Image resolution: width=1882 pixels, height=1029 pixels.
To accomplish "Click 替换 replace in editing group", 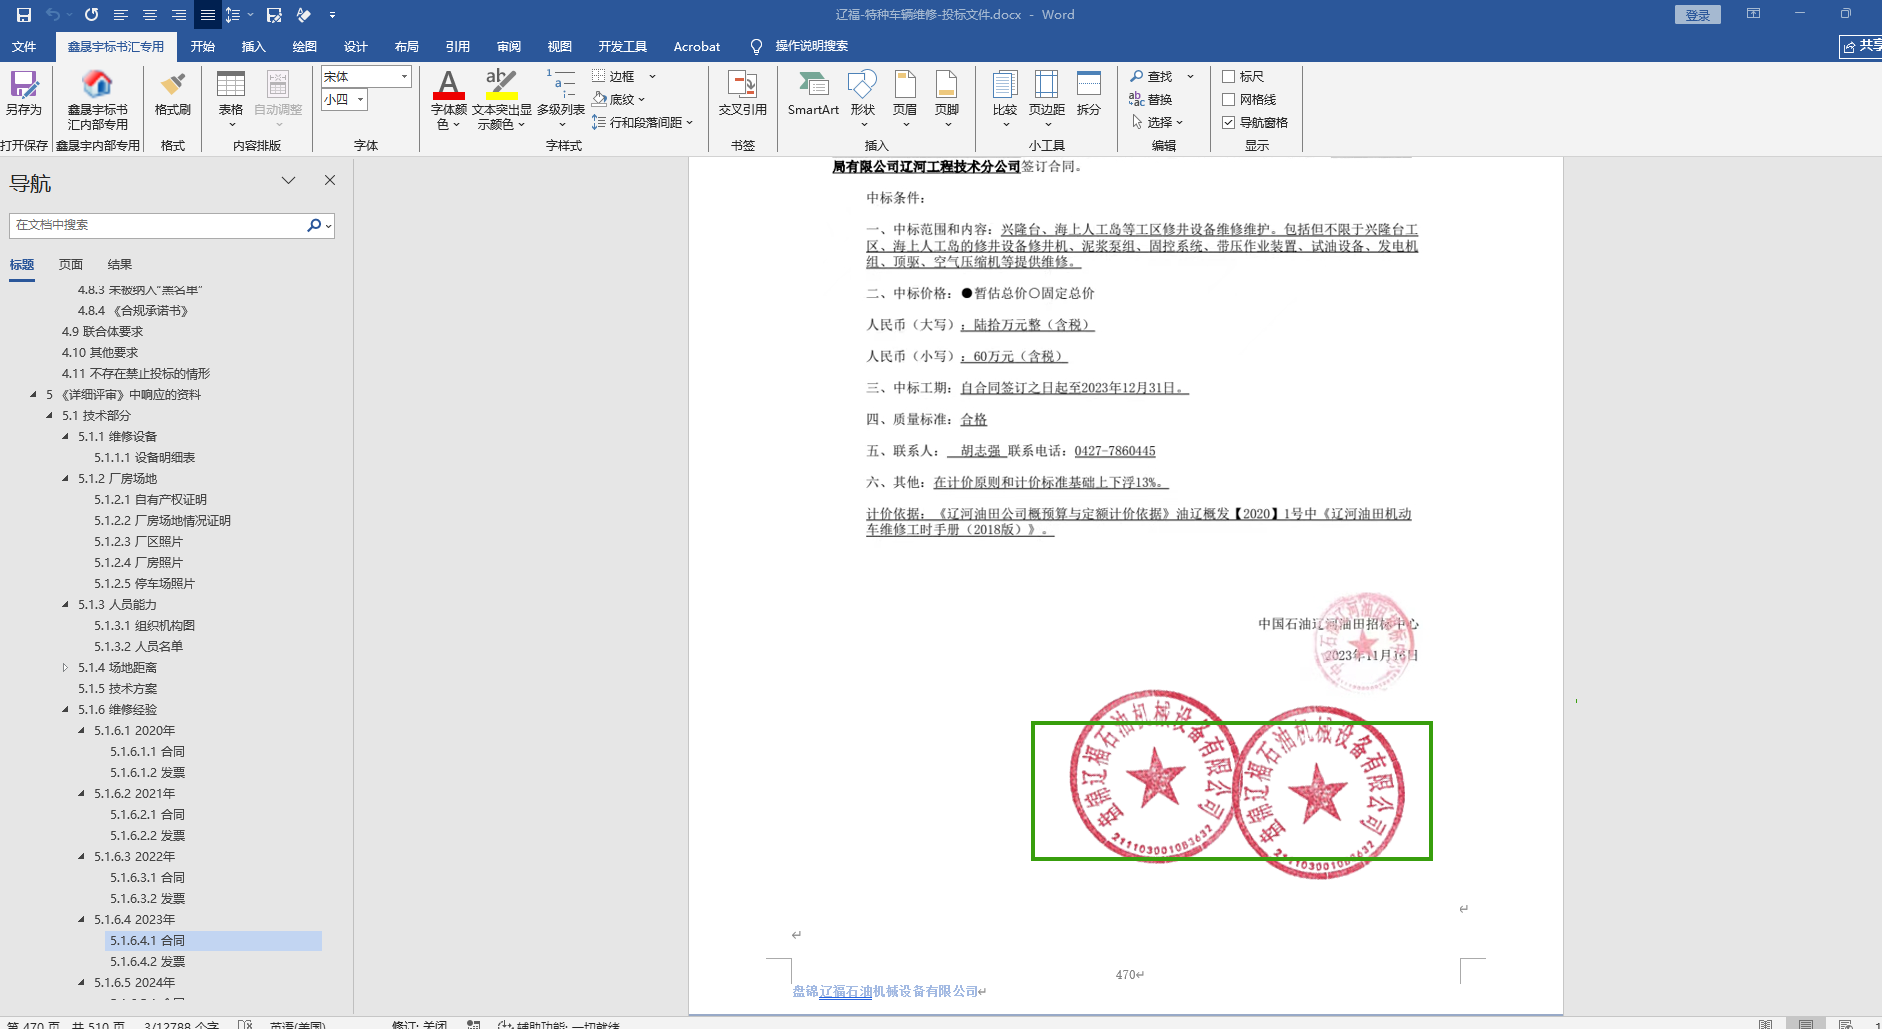I will (x=1151, y=99).
